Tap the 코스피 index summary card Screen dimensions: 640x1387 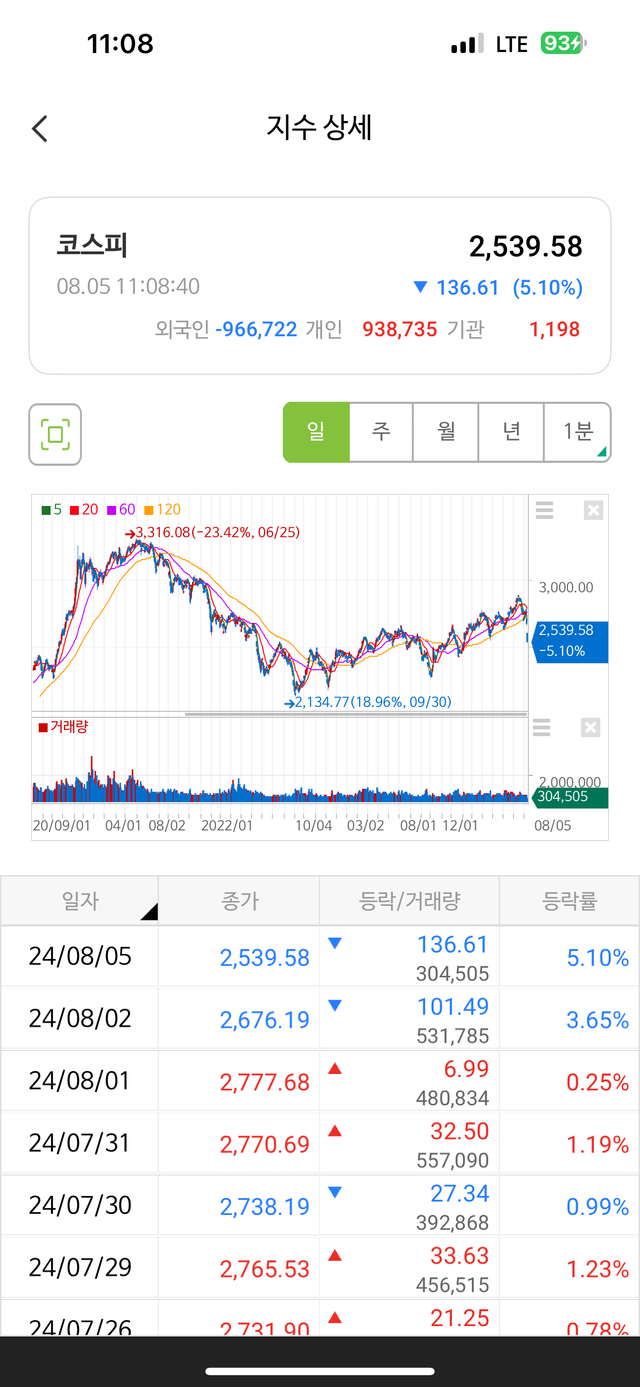tap(320, 285)
